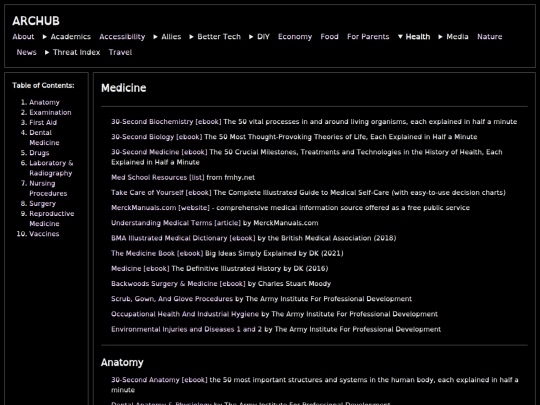Expand the Better Tech dropdown arrow
The image size is (540, 405).
pyautogui.click(x=191, y=37)
